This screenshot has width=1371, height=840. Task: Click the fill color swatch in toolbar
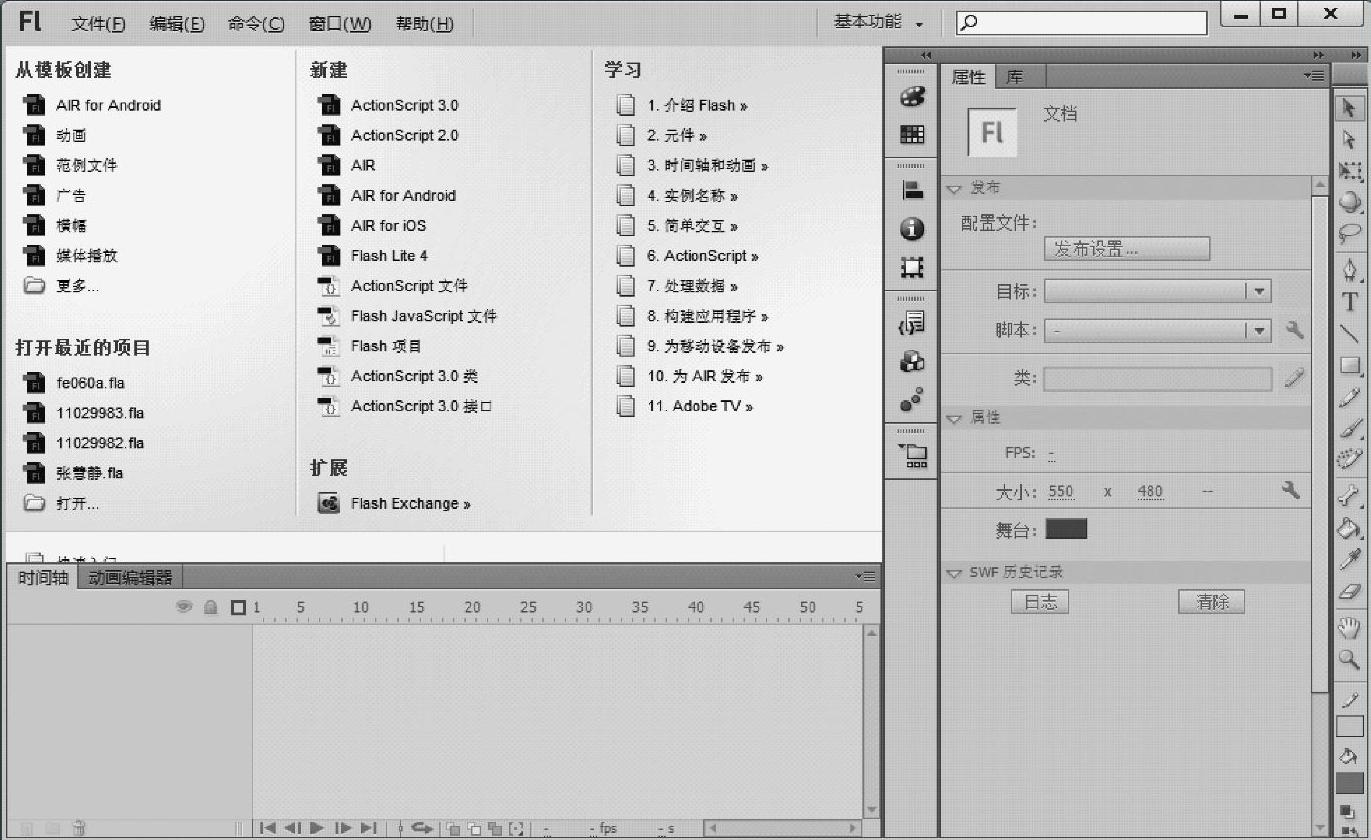click(x=1349, y=783)
